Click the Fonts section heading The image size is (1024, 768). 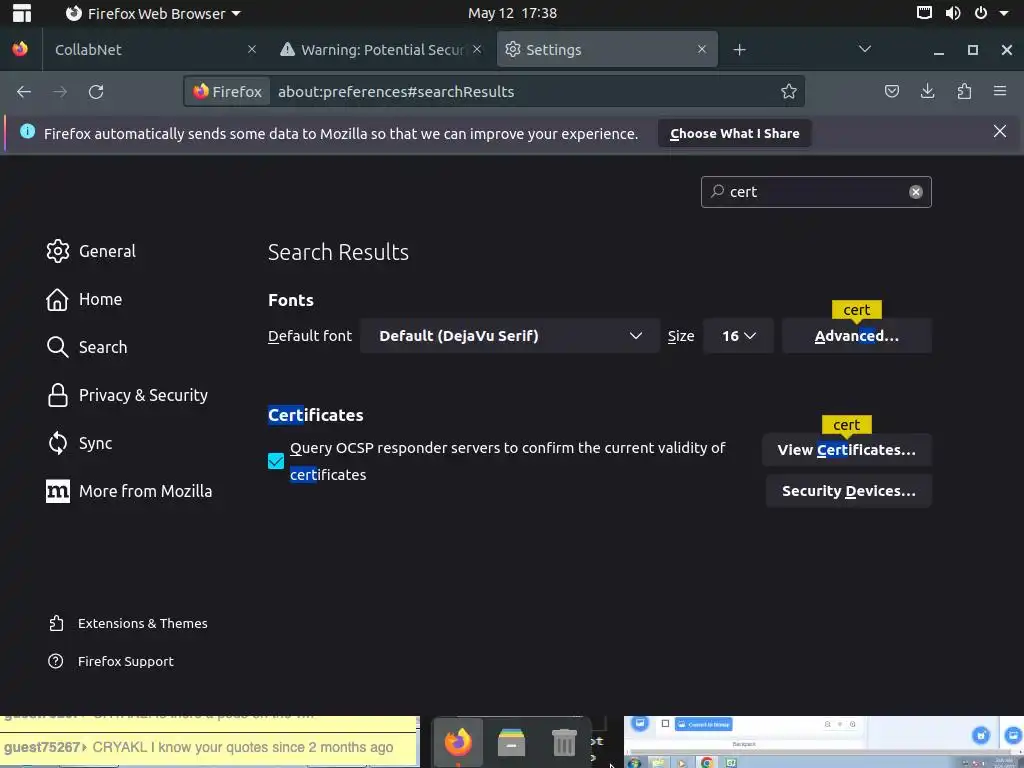pos(291,300)
